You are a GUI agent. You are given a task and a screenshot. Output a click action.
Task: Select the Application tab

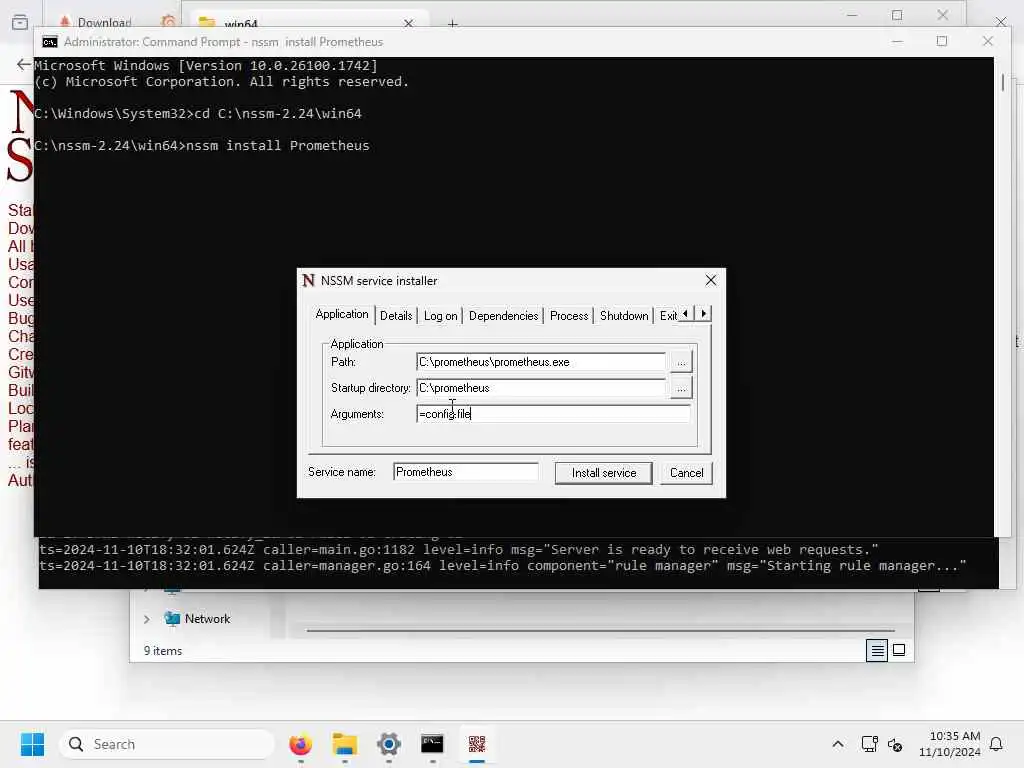pyautogui.click(x=342, y=314)
